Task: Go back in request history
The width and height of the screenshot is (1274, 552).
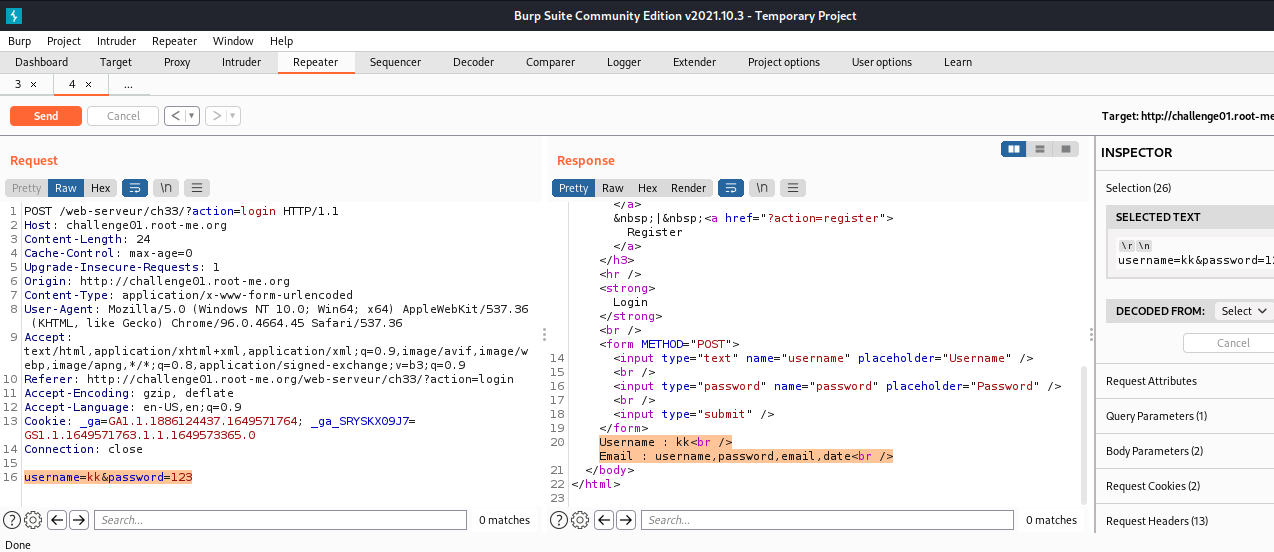Action: coord(176,116)
